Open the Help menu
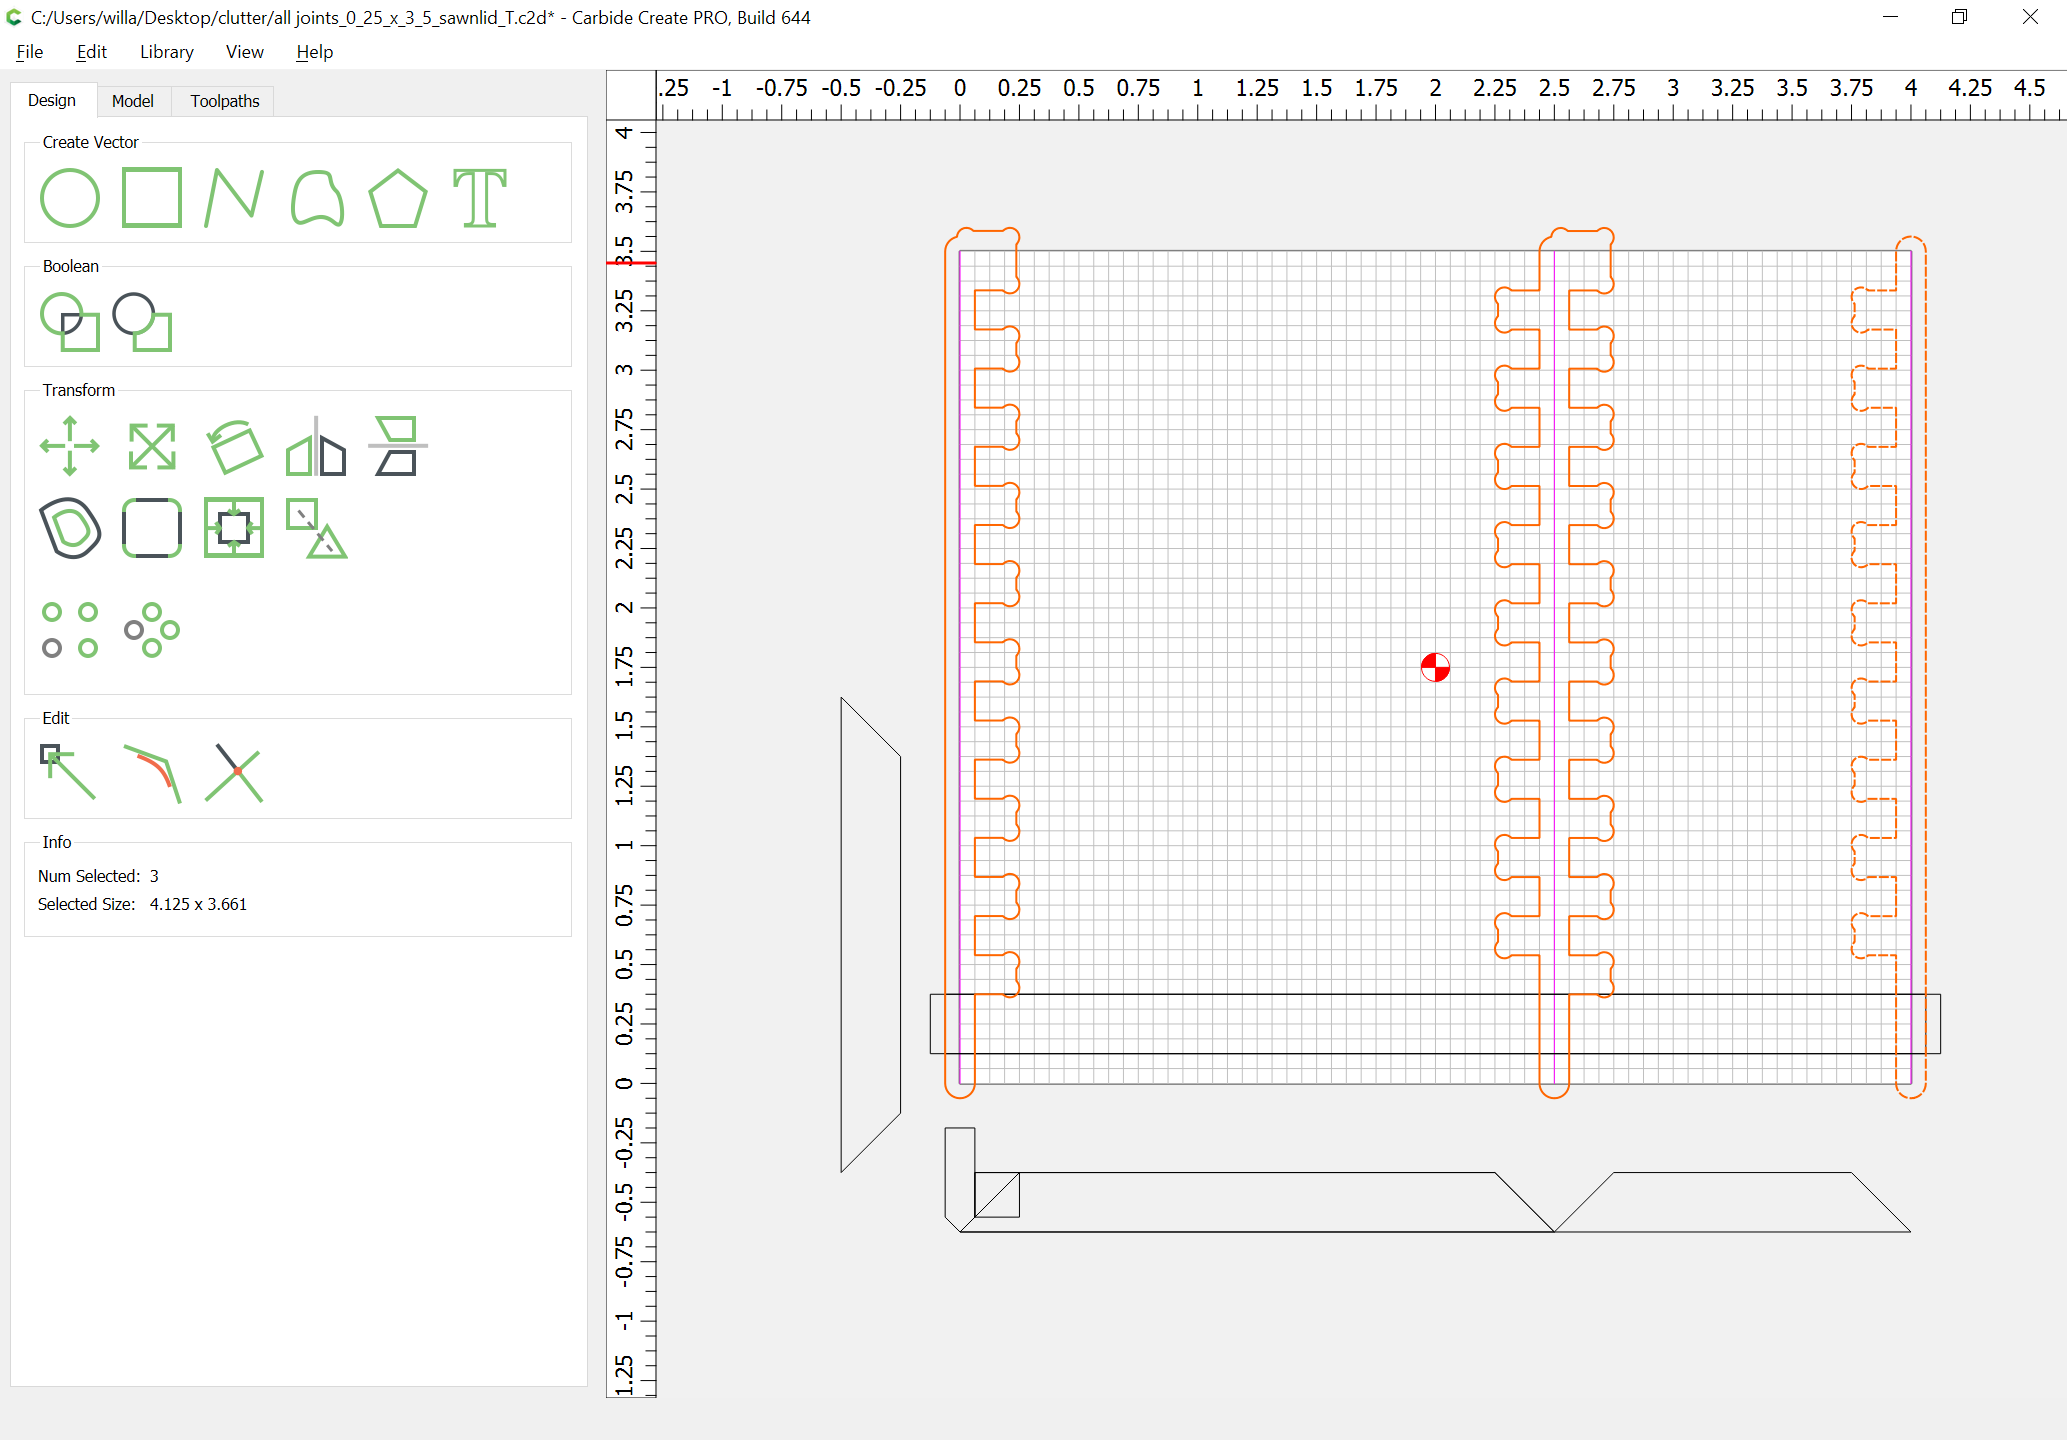This screenshot has height=1440, width=2067. 314,52
